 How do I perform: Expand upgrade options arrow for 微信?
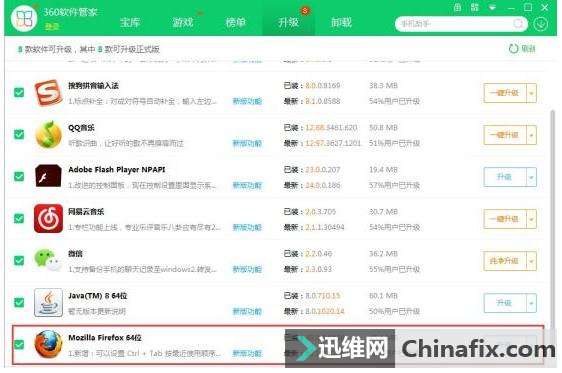point(531,261)
